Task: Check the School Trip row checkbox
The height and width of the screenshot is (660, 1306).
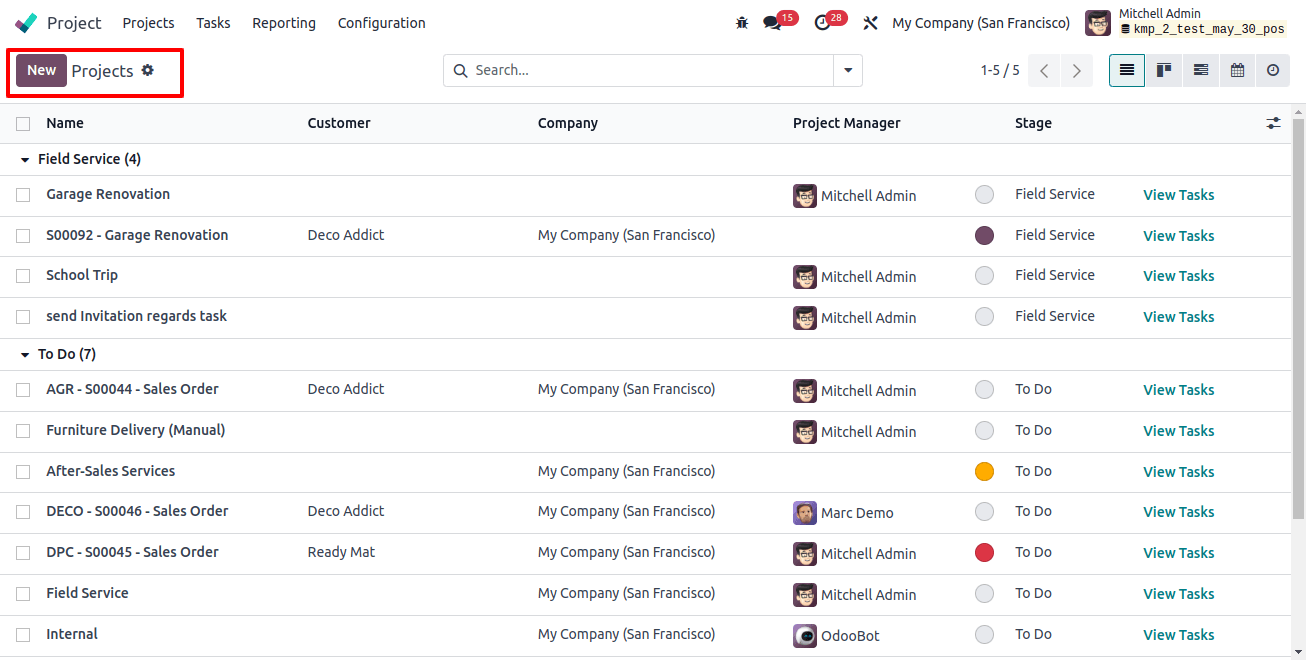Action: point(23,276)
